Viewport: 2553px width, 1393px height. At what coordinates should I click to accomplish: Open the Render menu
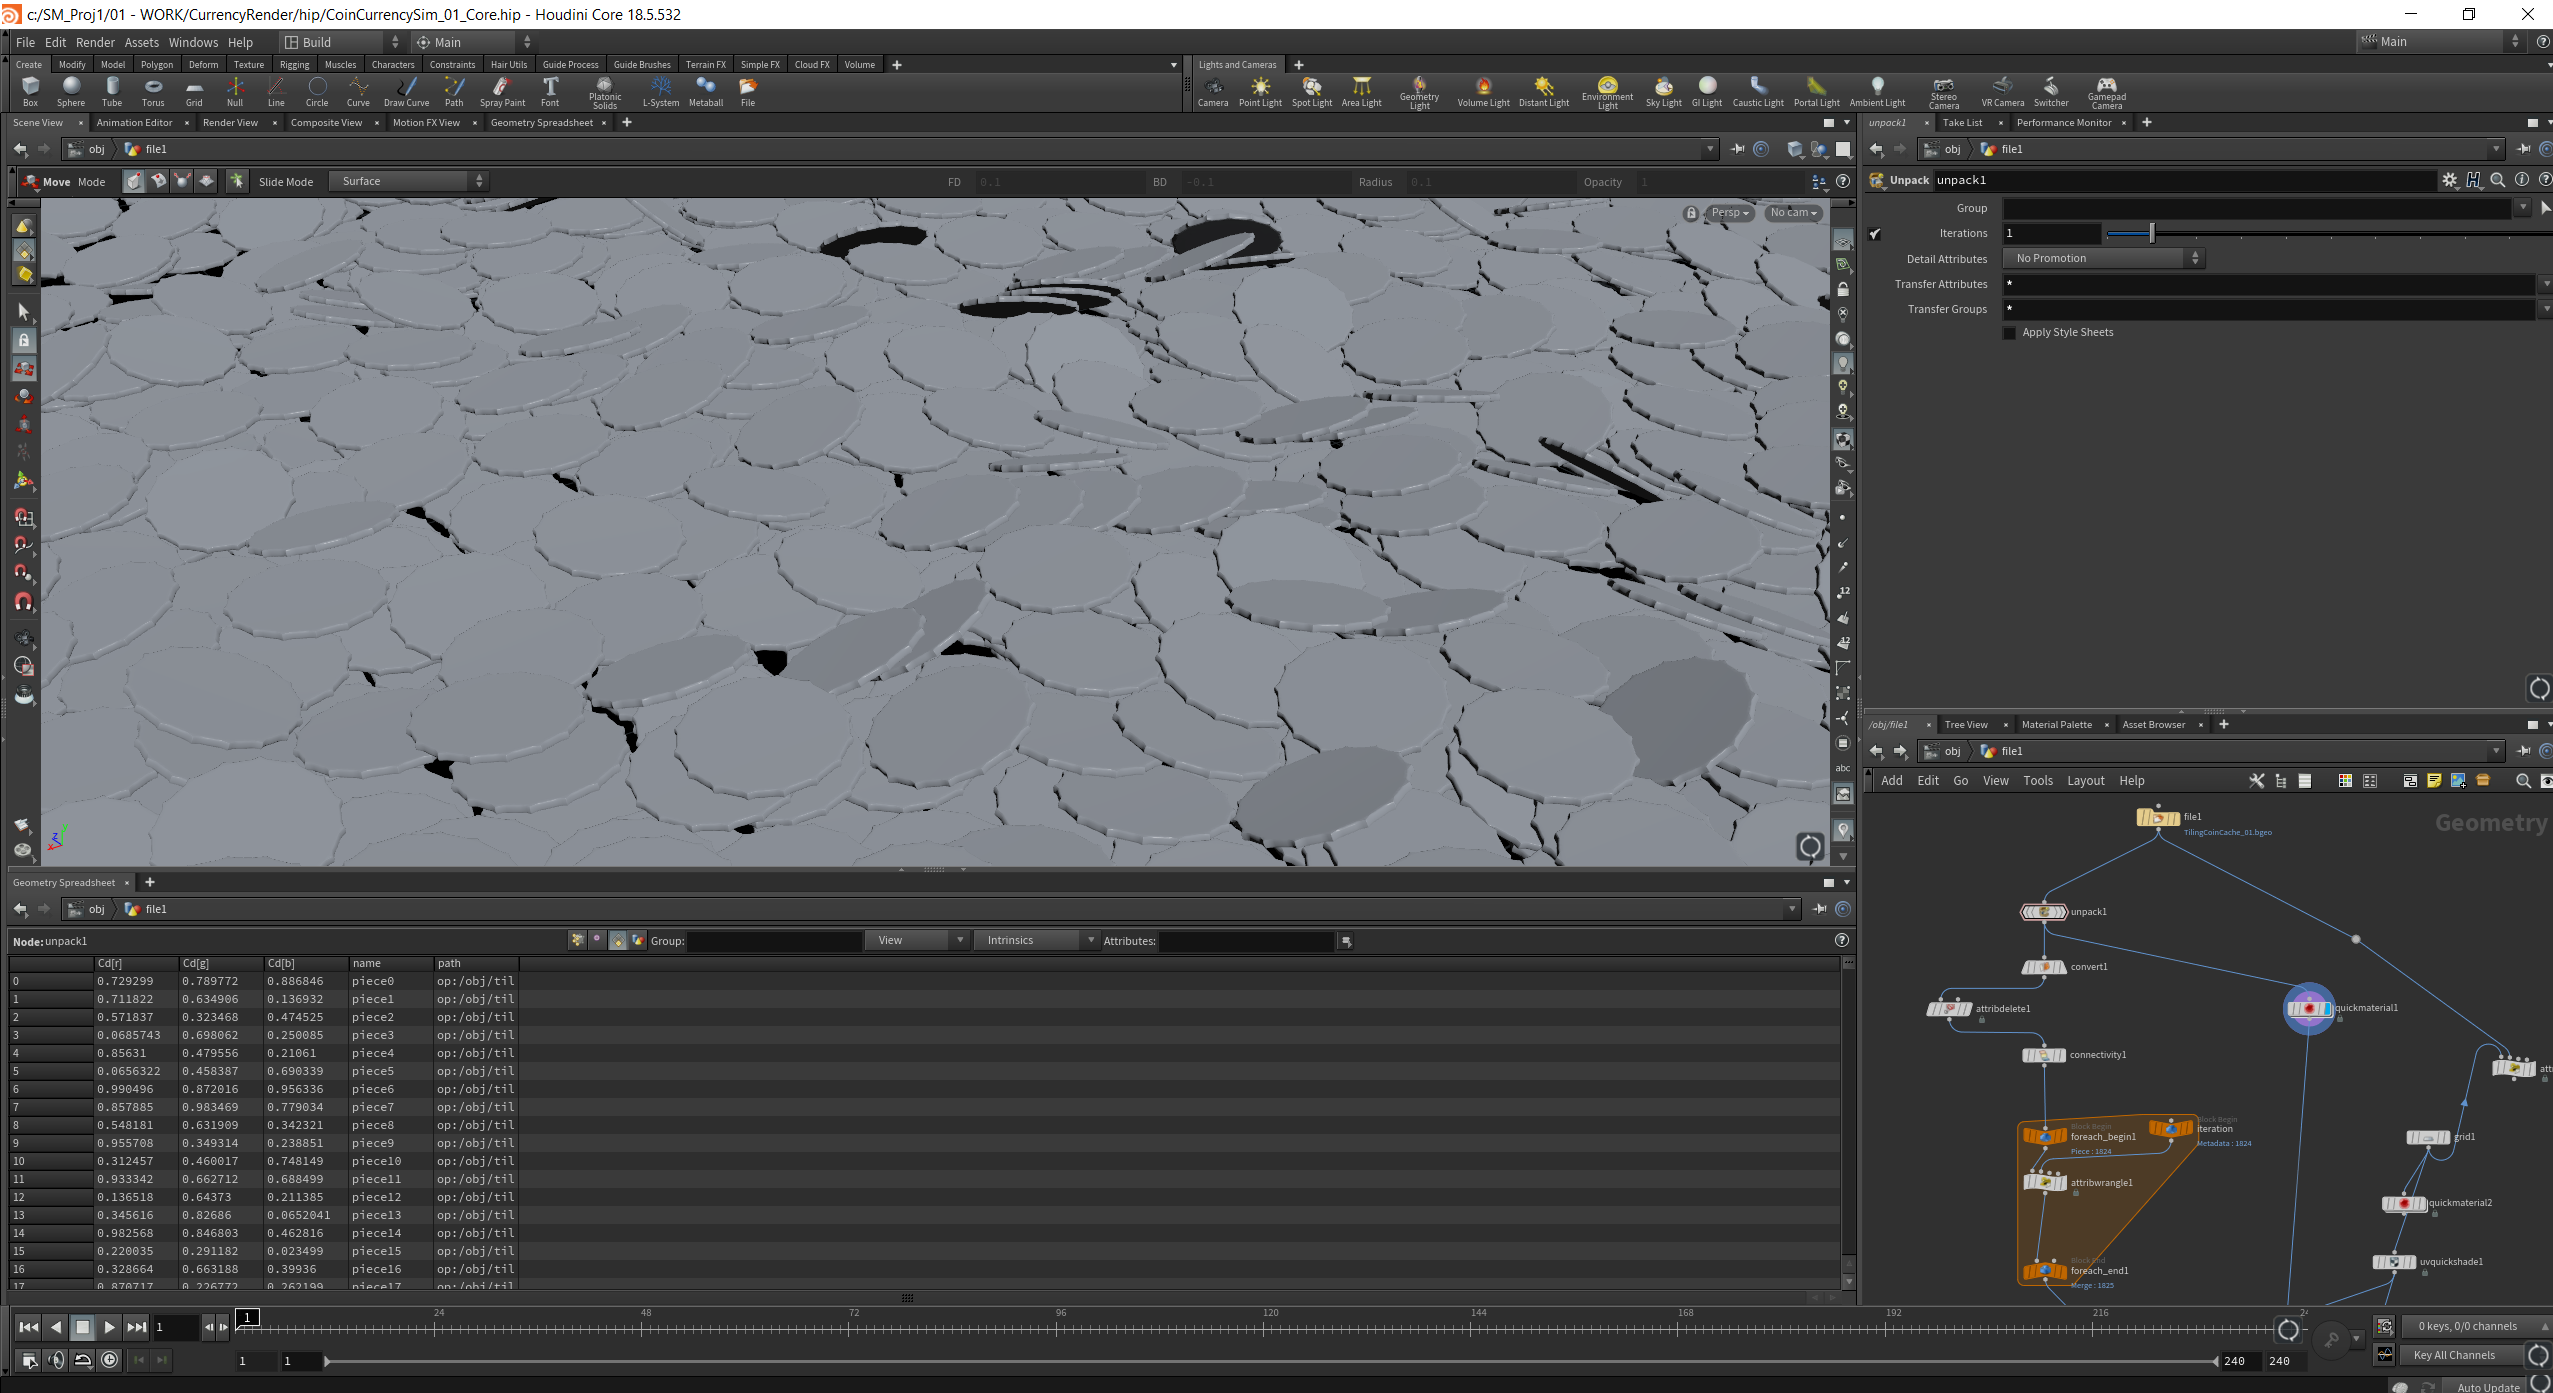[95, 42]
